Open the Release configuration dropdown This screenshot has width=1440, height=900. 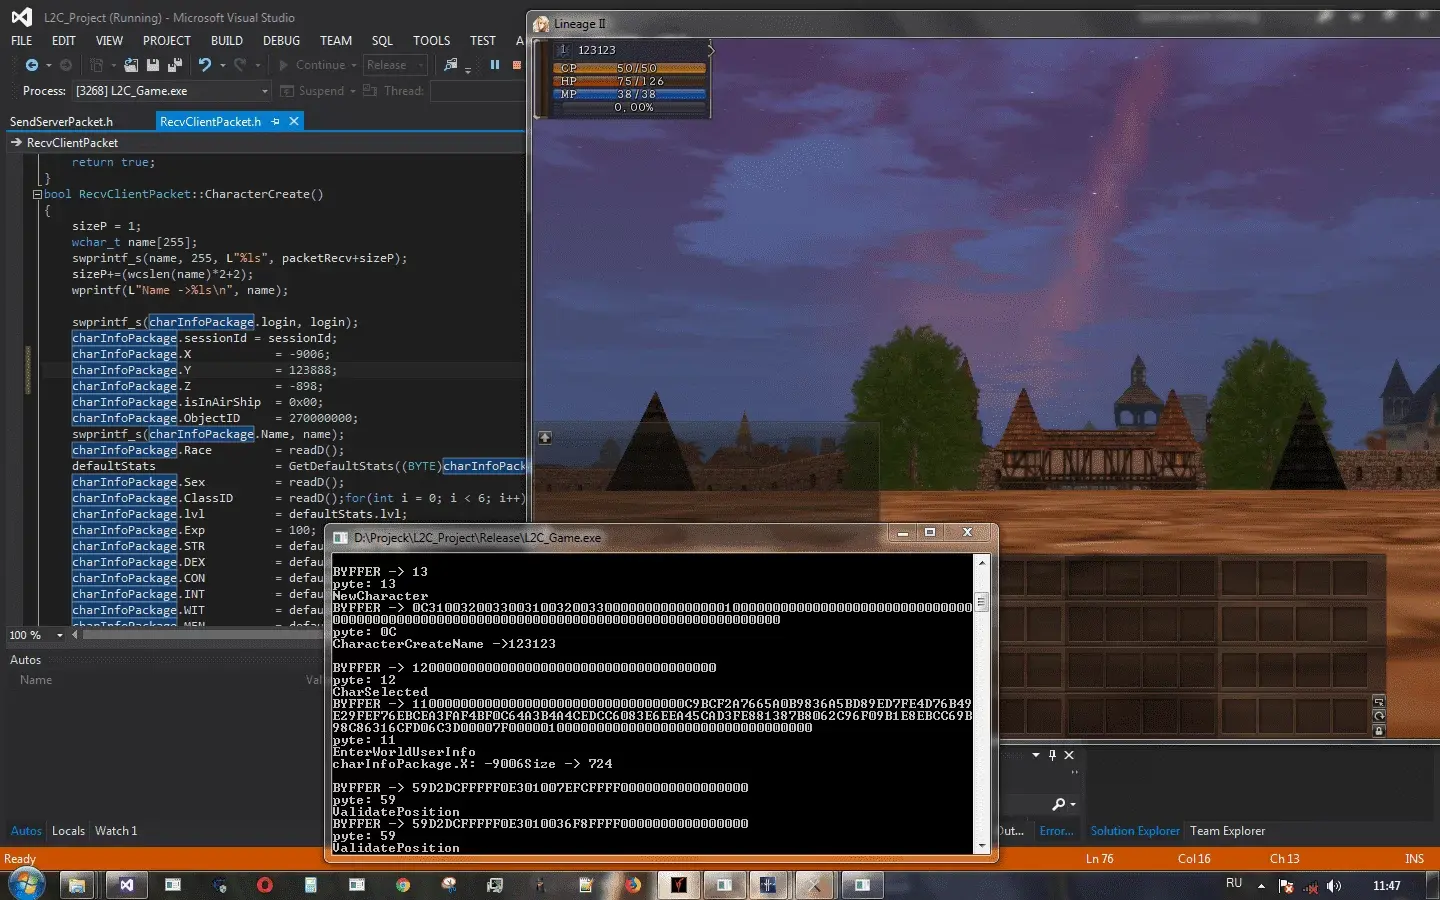pyautogui.click(x=395, y=65)
